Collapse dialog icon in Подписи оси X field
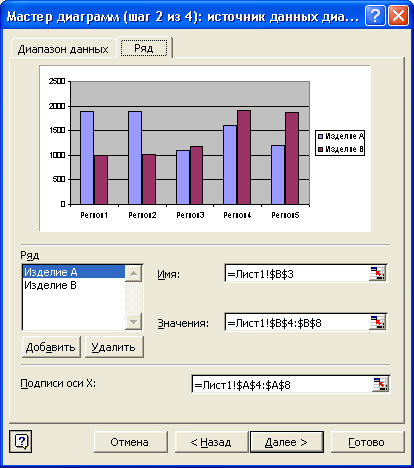Image resolution: width=414 pixels, height=468 pixels. click(381, 384)
